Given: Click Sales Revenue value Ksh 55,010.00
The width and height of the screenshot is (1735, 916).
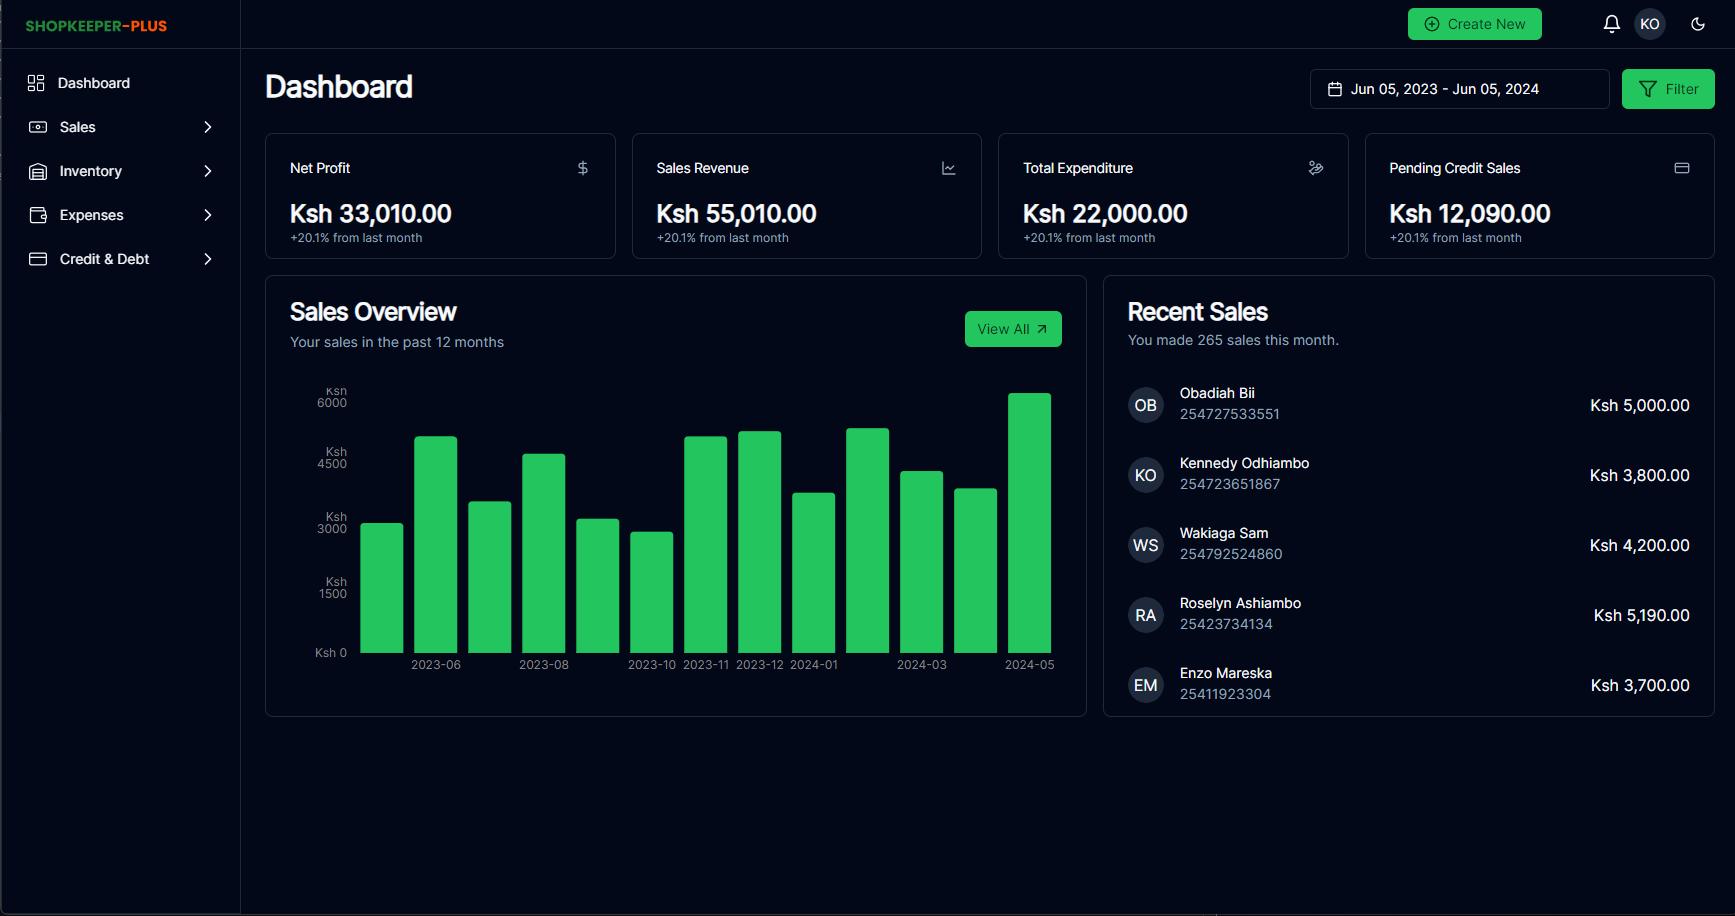Looking at the screenshot, I should click(x=737, y=213).
